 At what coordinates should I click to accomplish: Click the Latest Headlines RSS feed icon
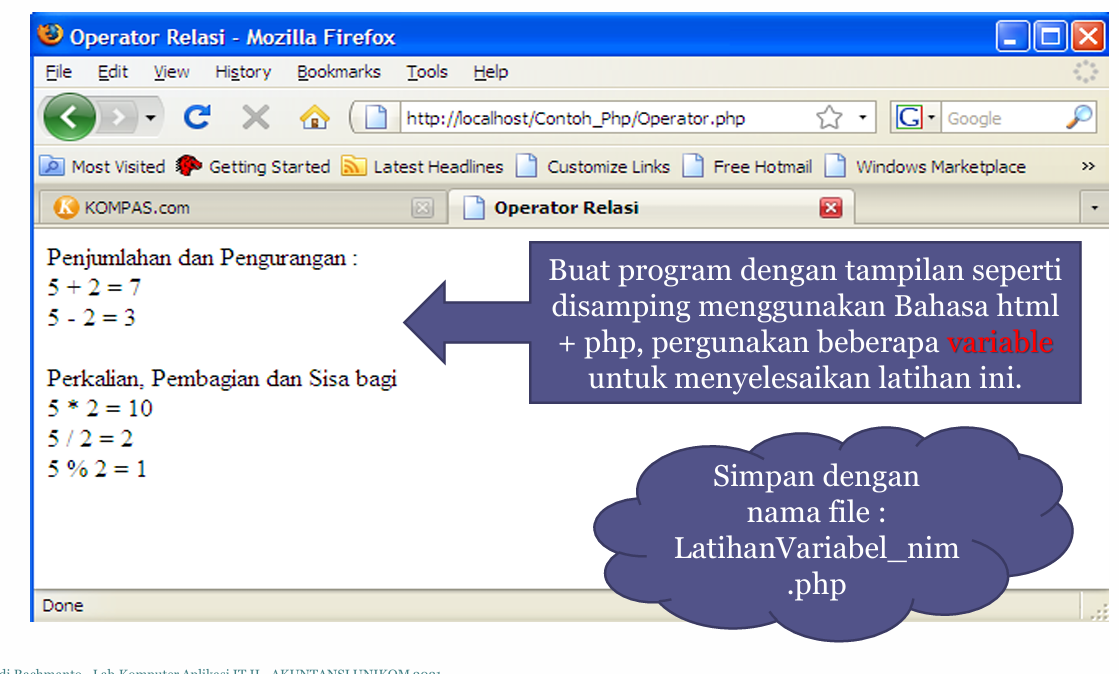point(353,166)
